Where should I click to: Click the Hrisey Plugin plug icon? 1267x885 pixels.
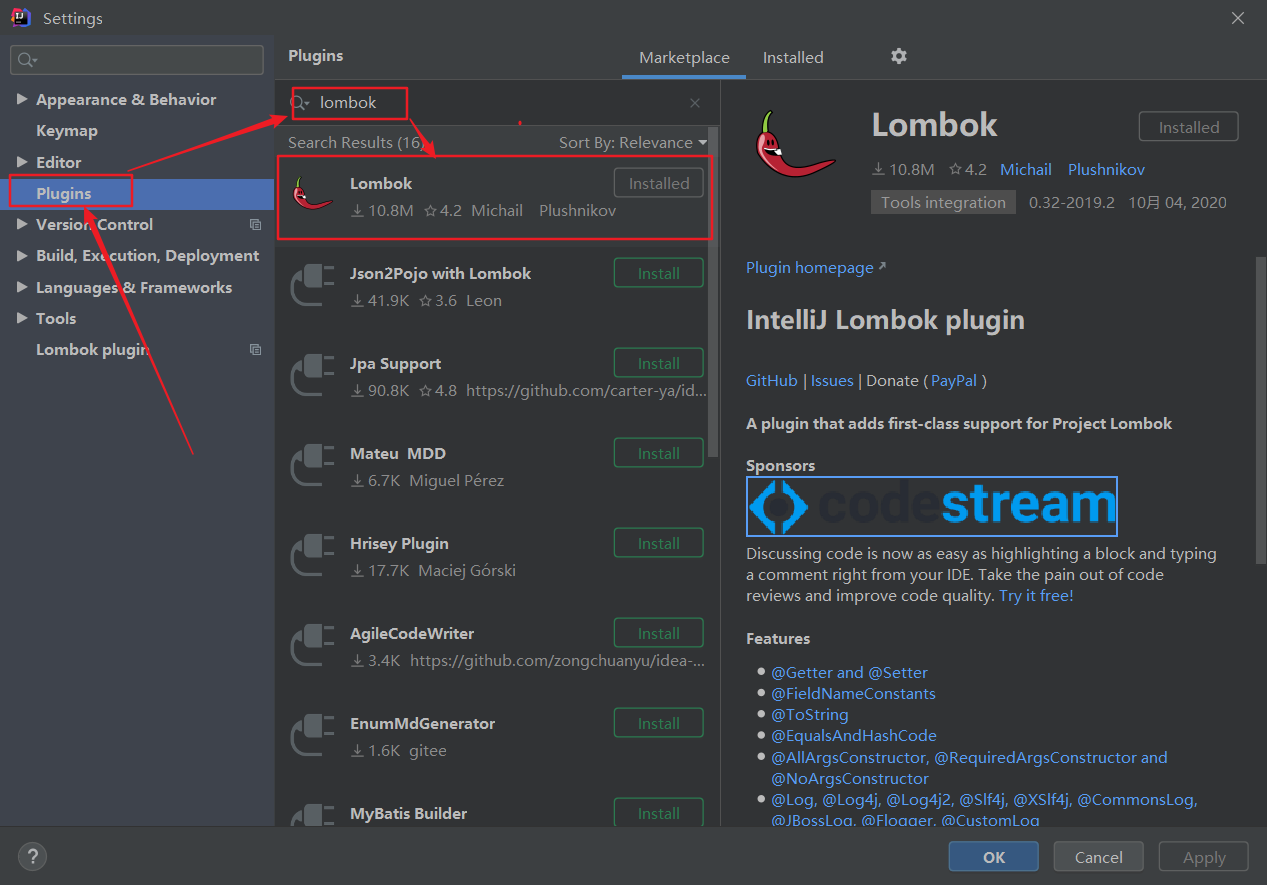[x=312, y=555]
